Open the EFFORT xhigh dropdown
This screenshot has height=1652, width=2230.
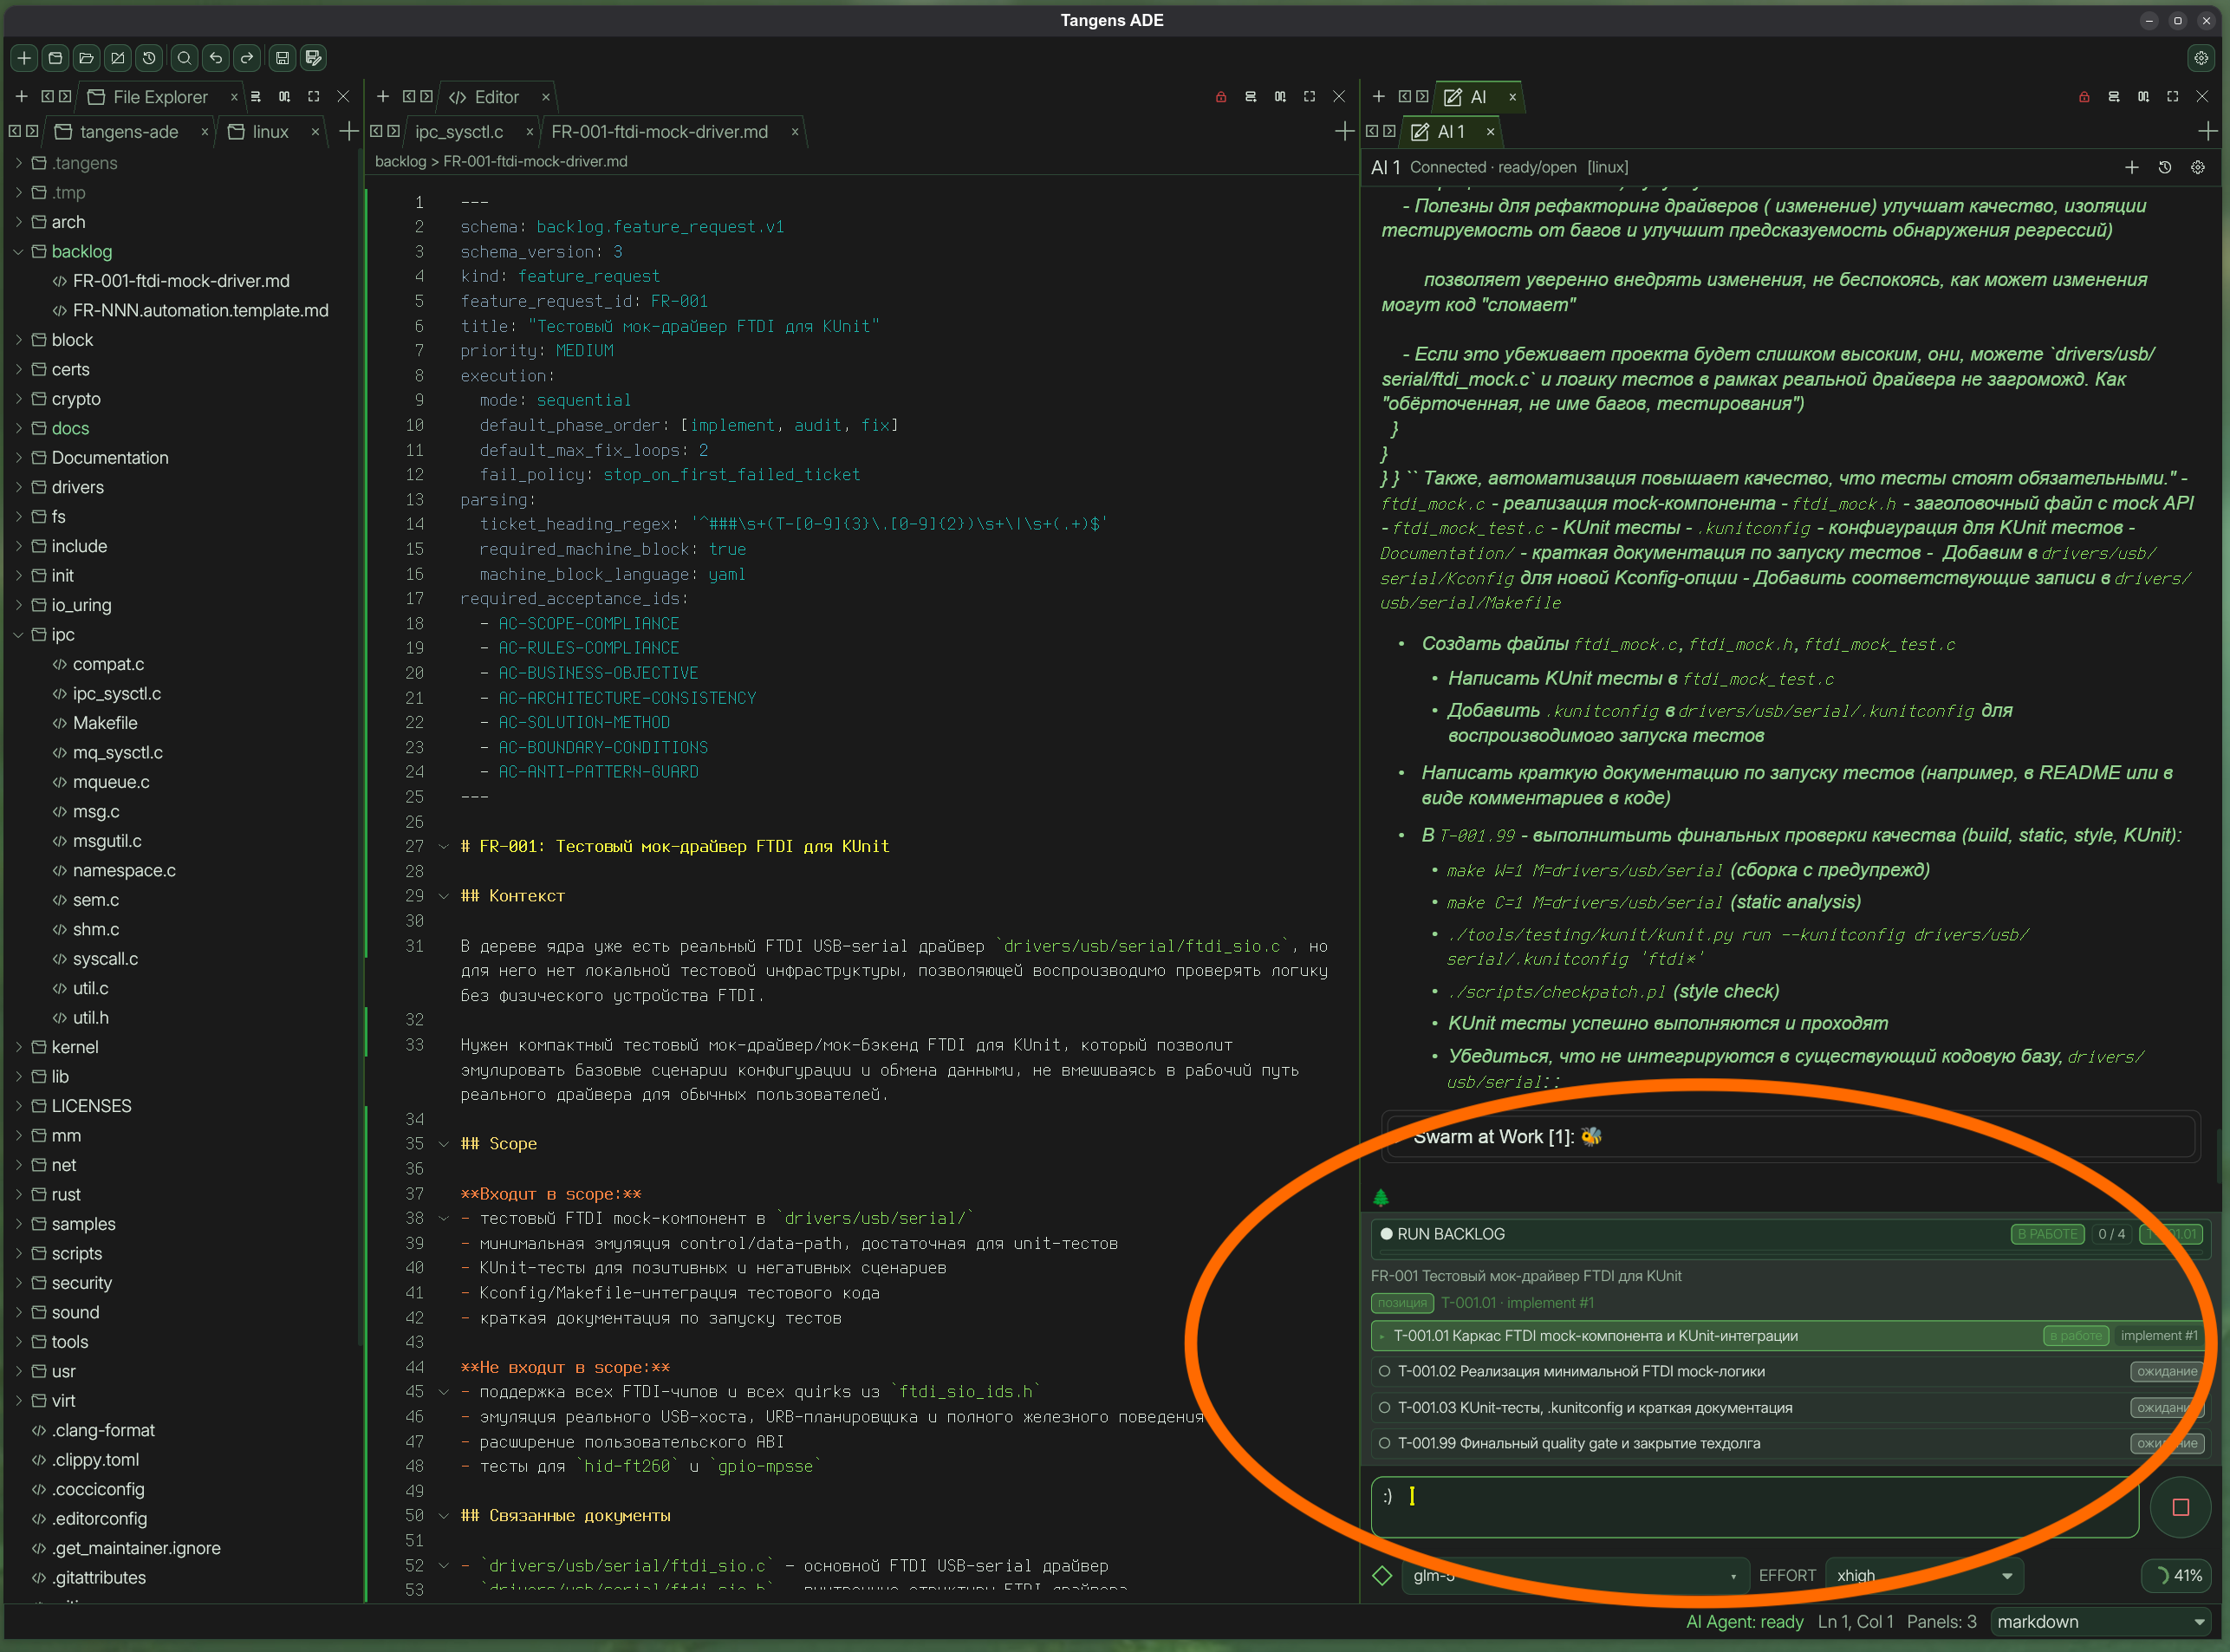point(1924,1576)
